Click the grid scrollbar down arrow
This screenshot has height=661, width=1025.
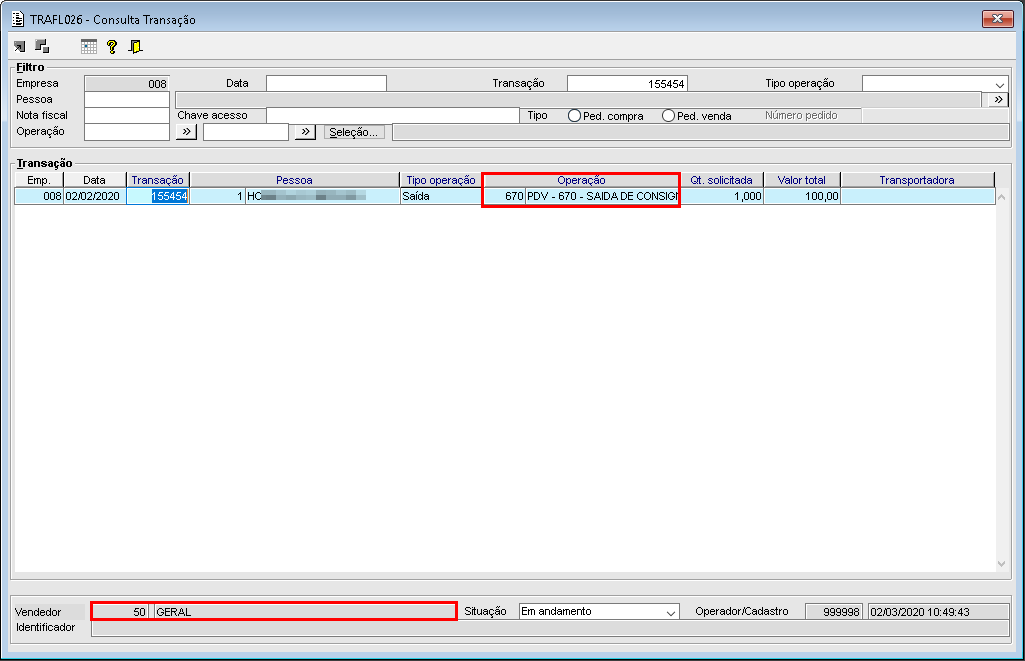[x=1001, y=564]
